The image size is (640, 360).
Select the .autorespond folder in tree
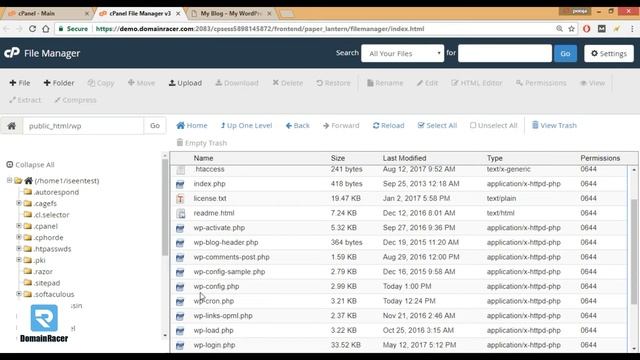[x=56, y=192]
